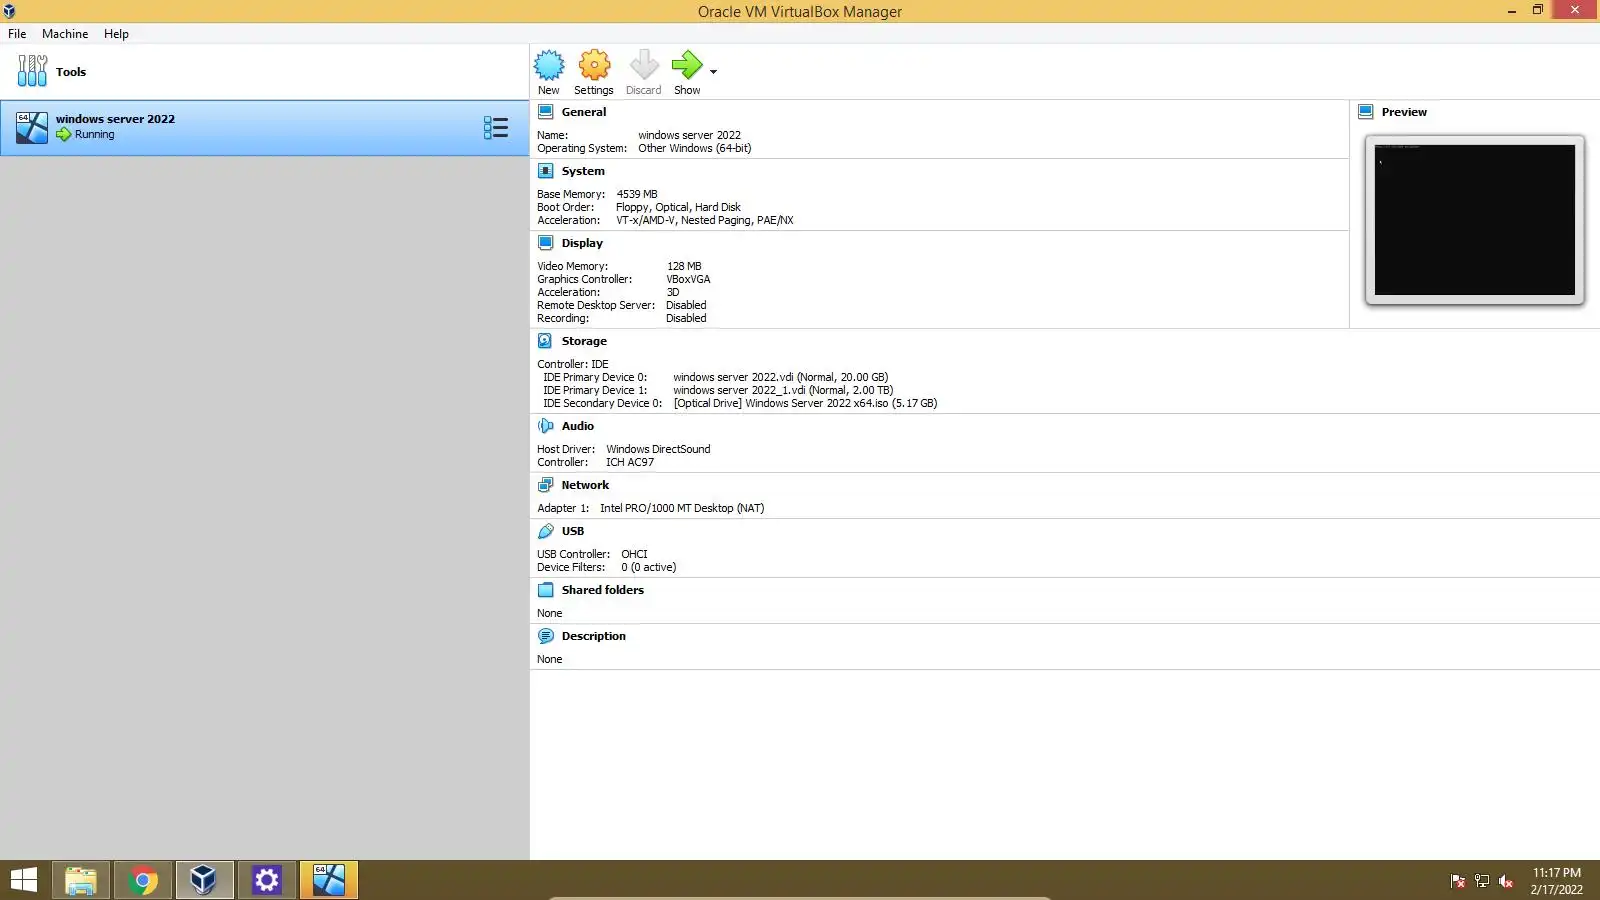Click the network icon in system tray
Image resolution: width=1600 pixels, height=900 pixels.
tap(1482, 881)
